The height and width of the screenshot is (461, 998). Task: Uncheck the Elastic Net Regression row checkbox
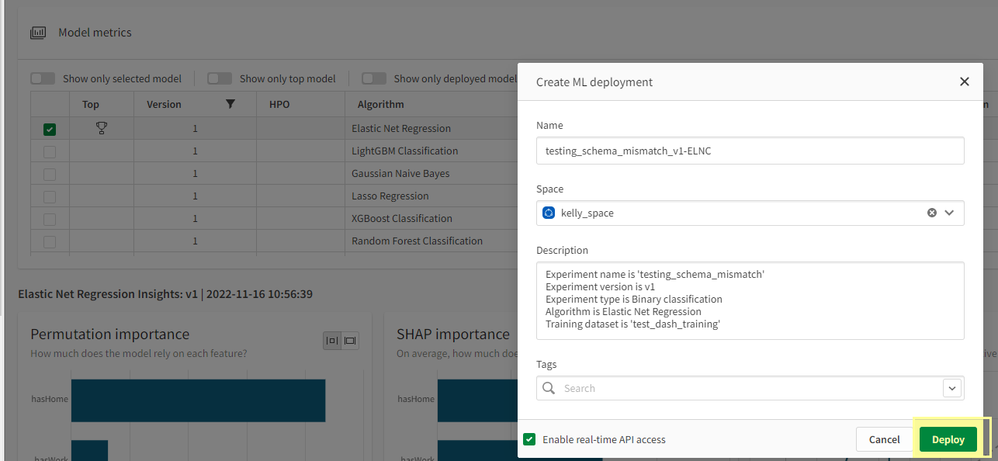(x=50, y=129)
